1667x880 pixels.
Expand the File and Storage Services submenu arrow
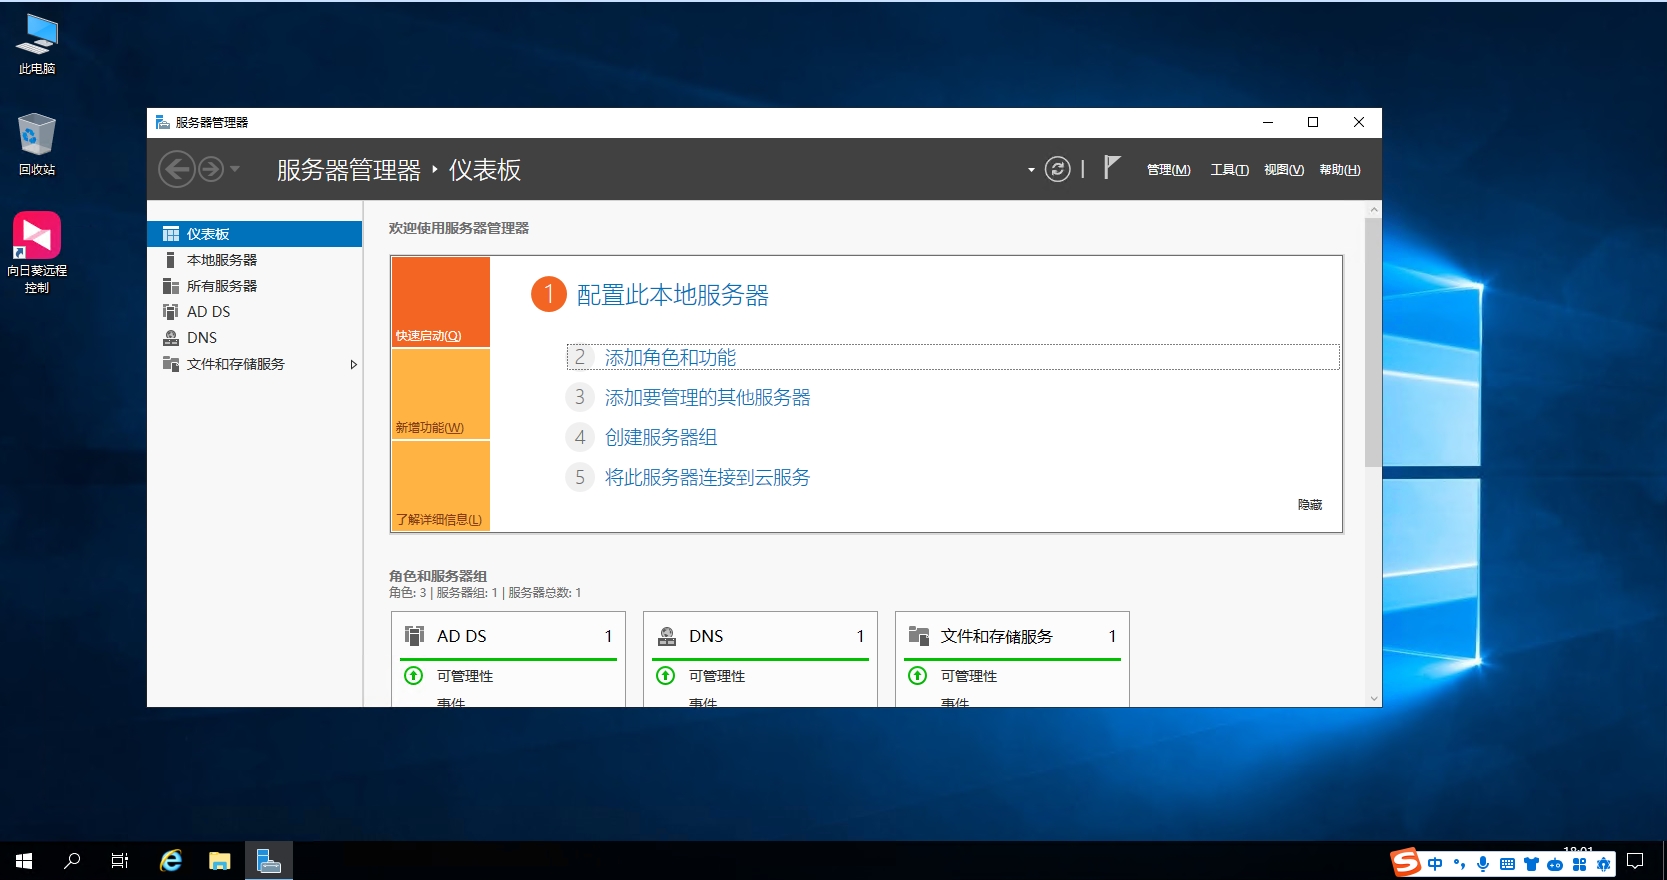(353, 365)
